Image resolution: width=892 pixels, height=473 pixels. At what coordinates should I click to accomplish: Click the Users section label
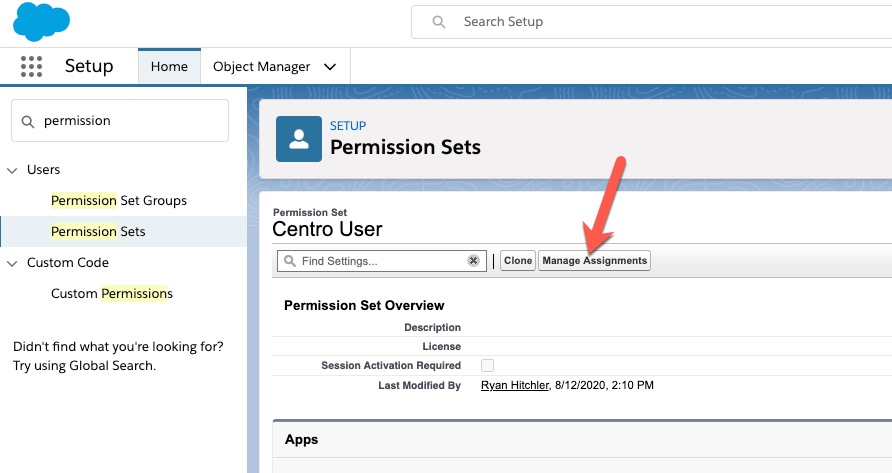[43, 170]
